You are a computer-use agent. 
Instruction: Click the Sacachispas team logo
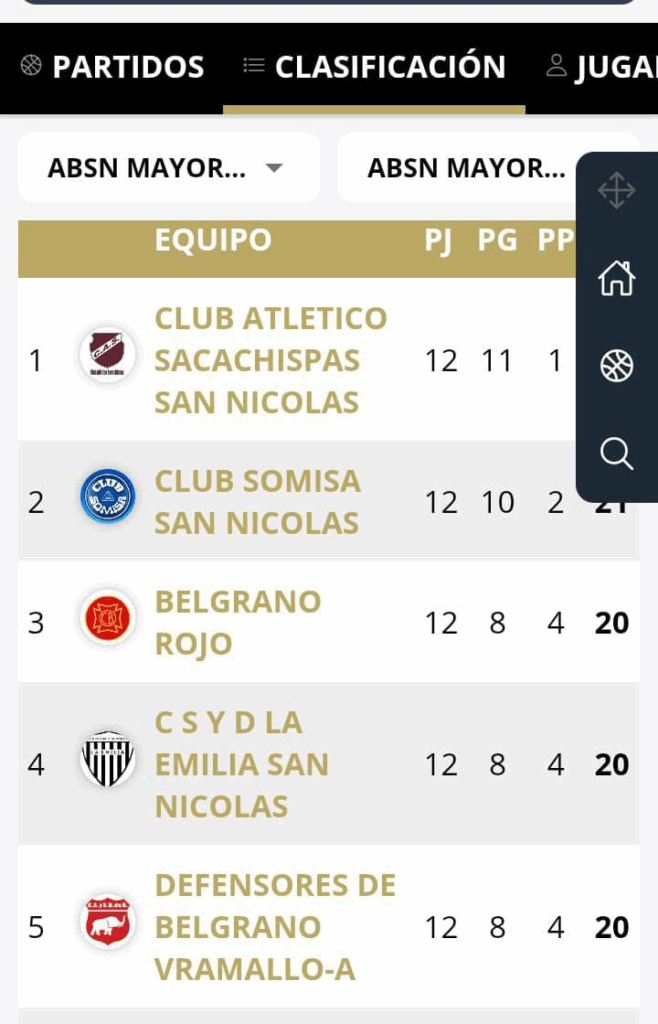click(108, 355)
